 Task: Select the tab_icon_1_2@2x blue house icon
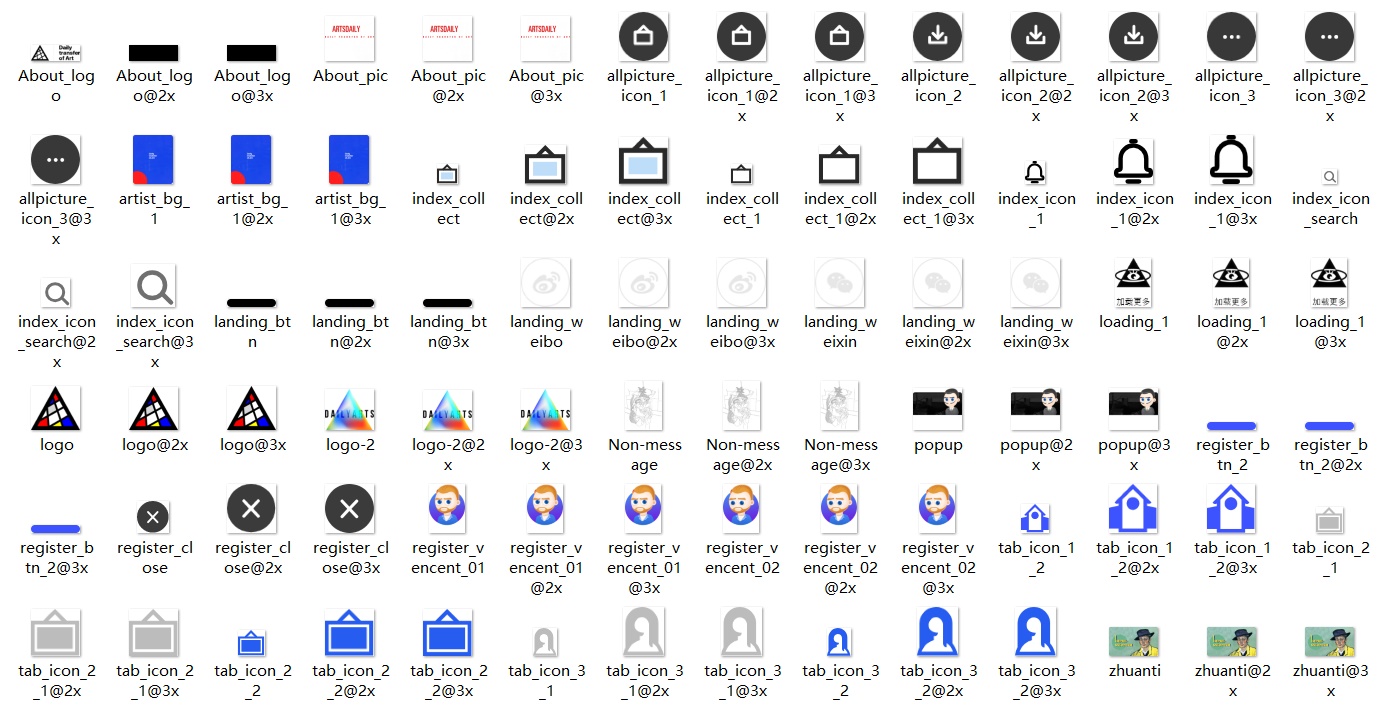[x=1133, y=509]
